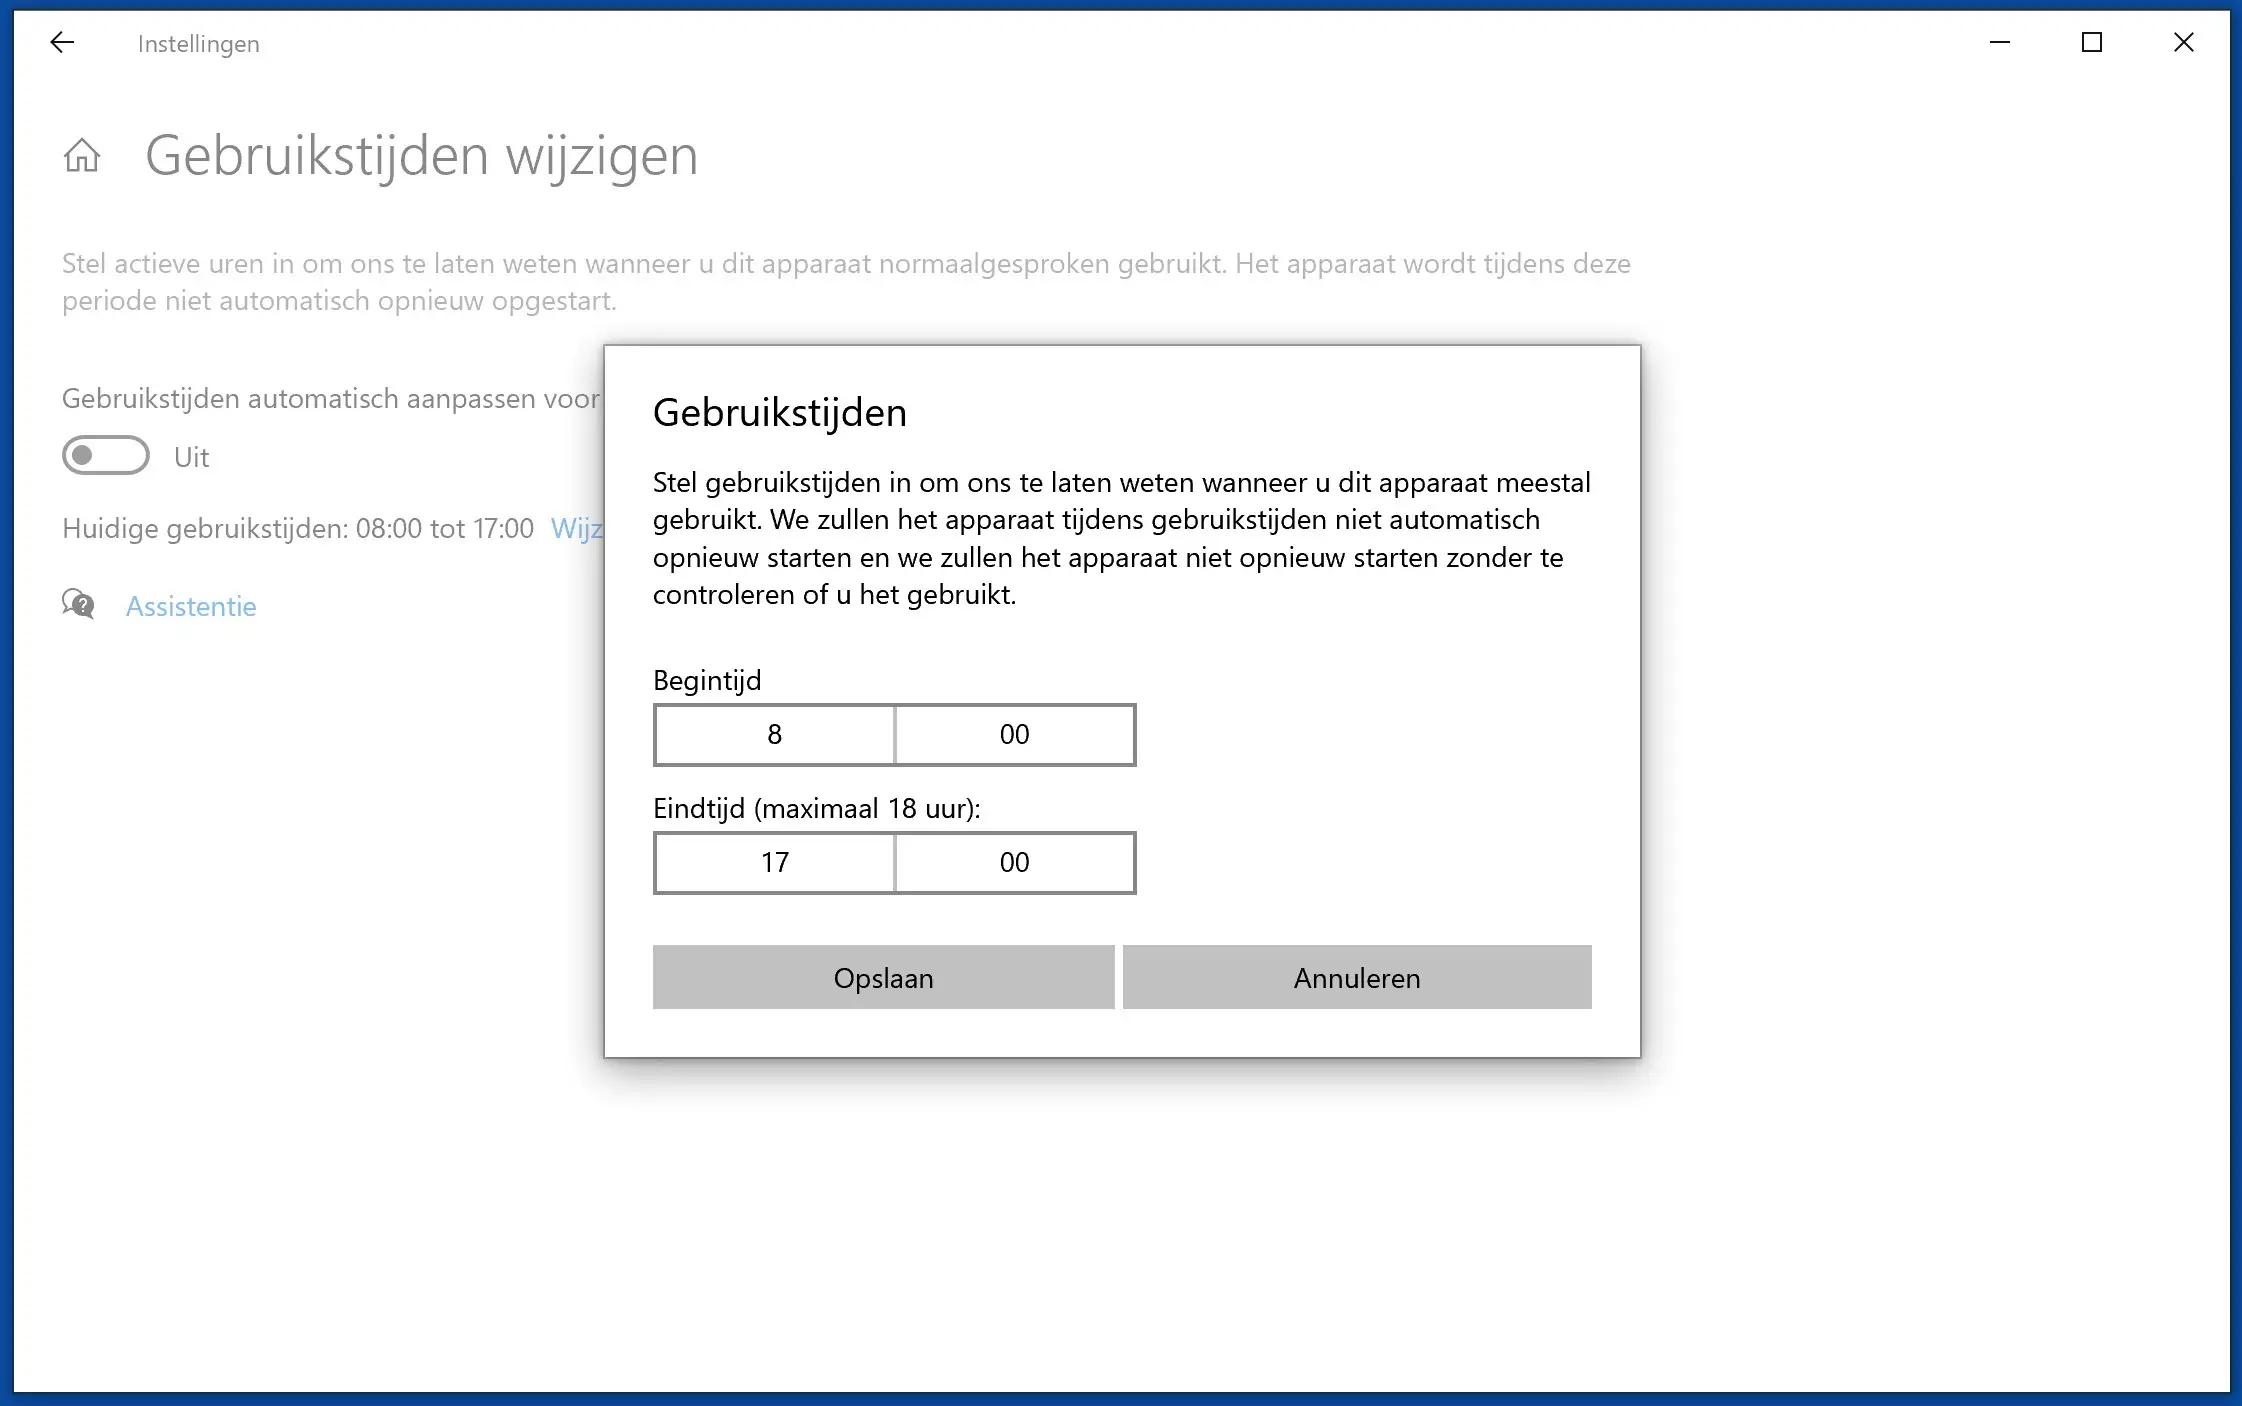Image resolution: width=2242 pixels, height=1406 pixels.
Task: Select the Eindtijd minutes field showing 00
Action: [x=1015, y=863]
